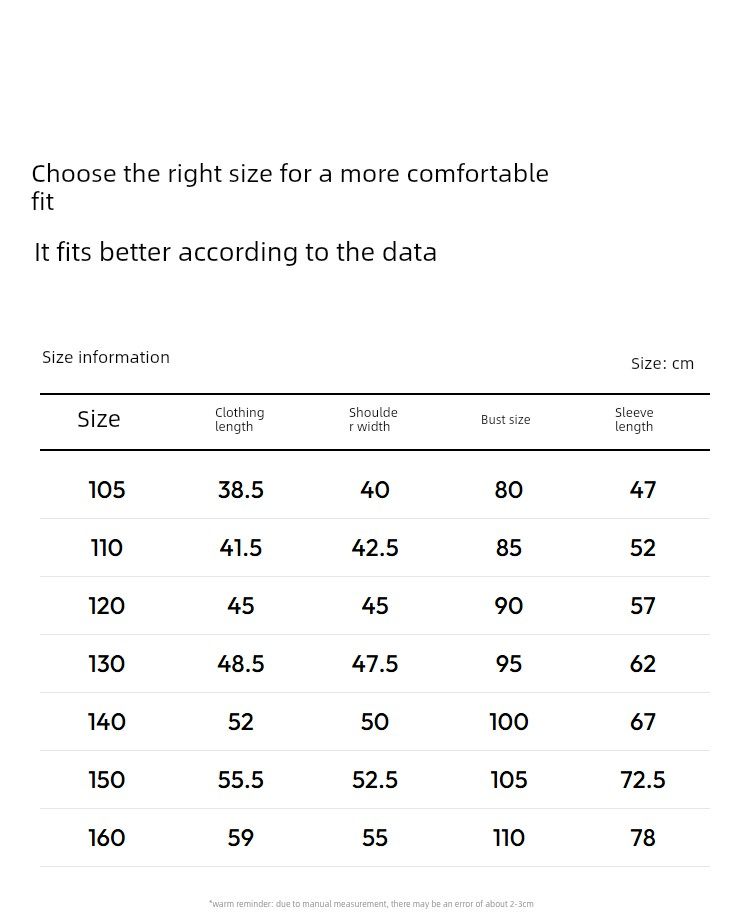Click the "Clothing length" column header

click(240, 420)
